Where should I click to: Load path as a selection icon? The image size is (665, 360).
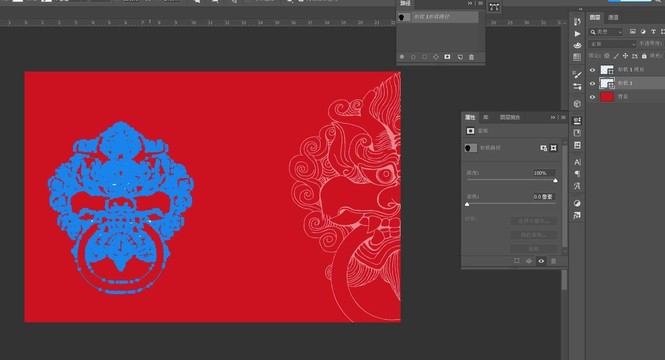[425, 57]
